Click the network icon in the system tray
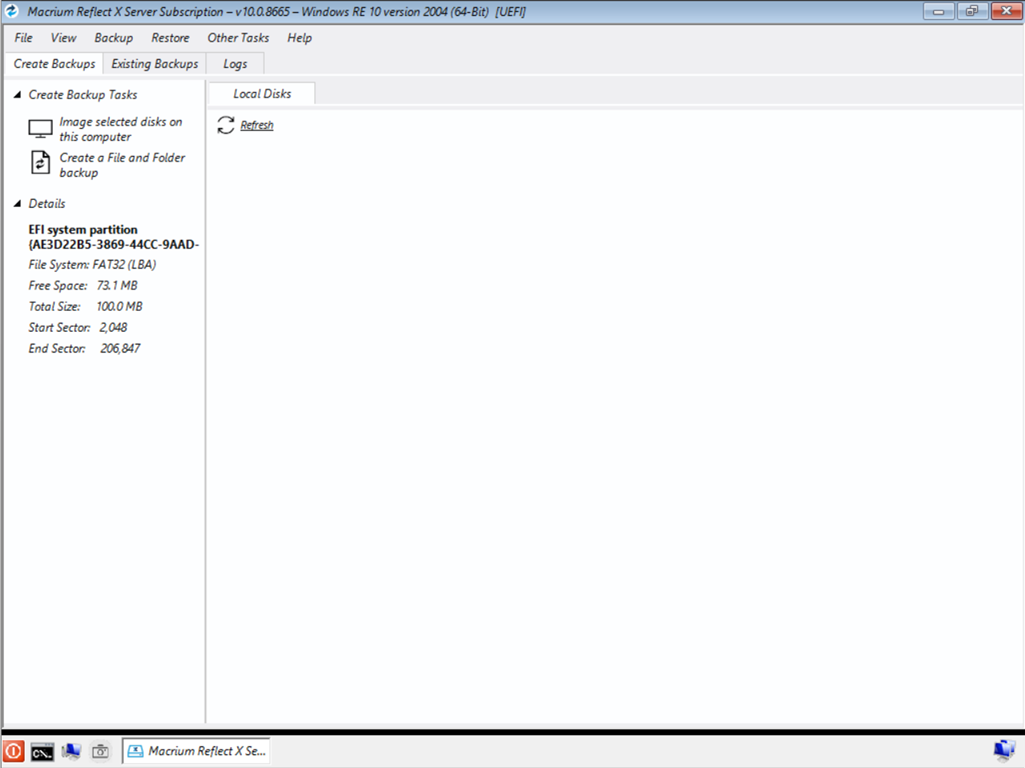This screenshot has height=768, width=1025. tap(1003, 750)
